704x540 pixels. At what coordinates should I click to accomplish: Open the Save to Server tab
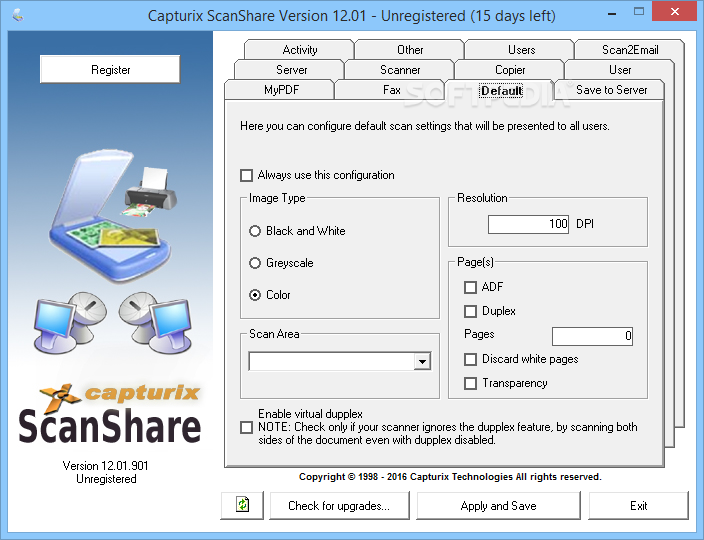(x=611, y=90)
